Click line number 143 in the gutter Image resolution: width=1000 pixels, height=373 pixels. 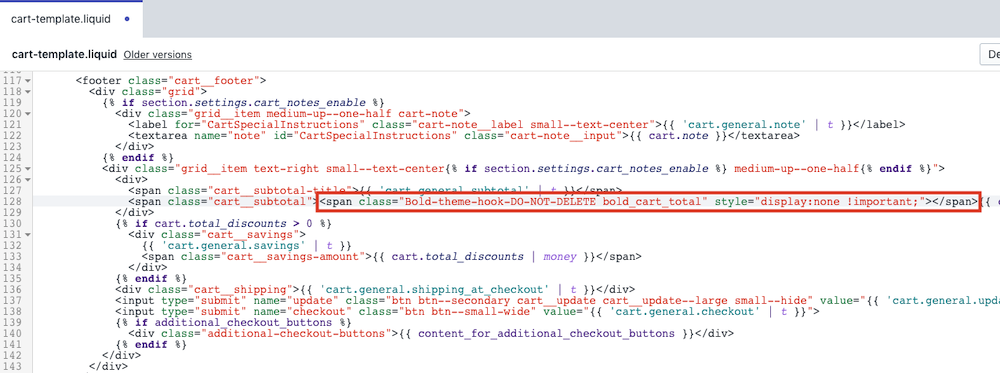tap(12, 367)
